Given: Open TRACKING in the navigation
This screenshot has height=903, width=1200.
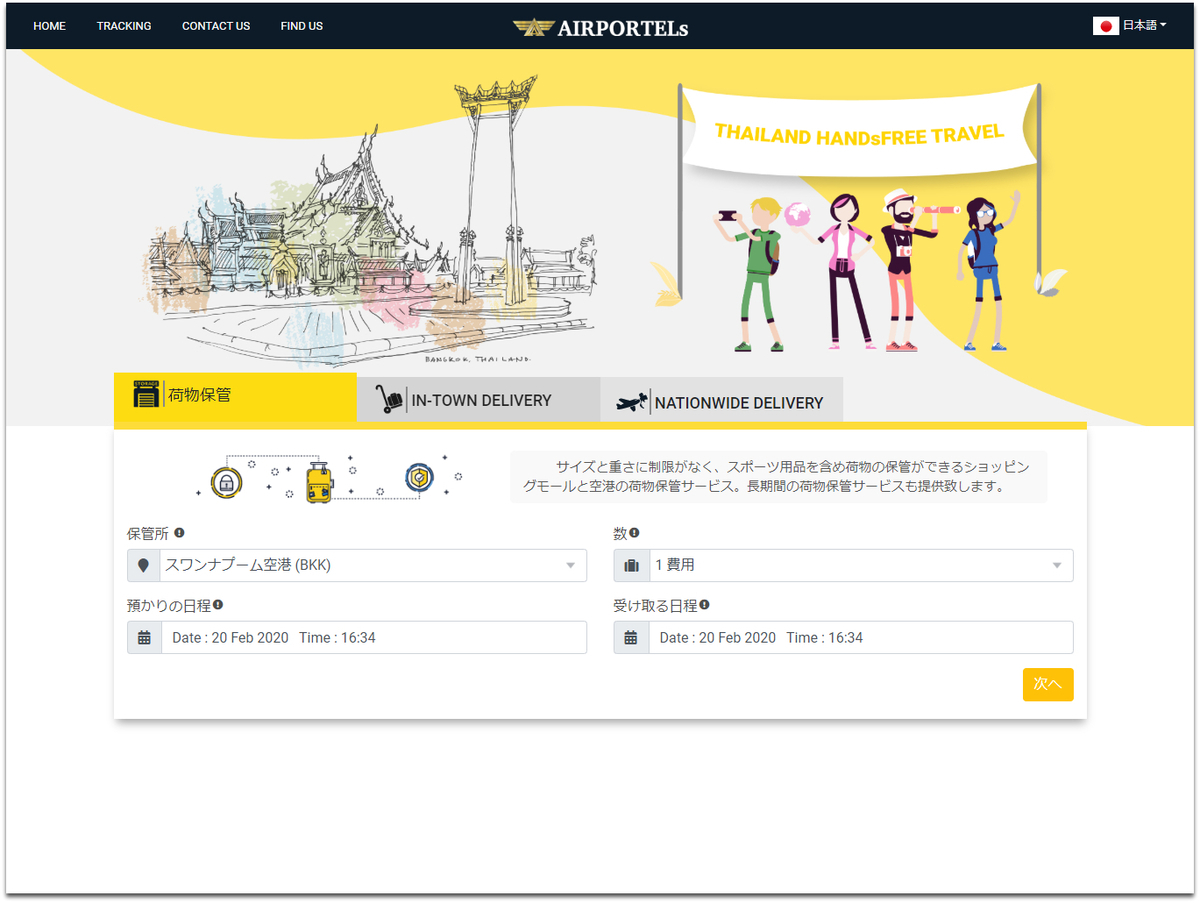Looking at the screenshot, I should coord(124,26).
